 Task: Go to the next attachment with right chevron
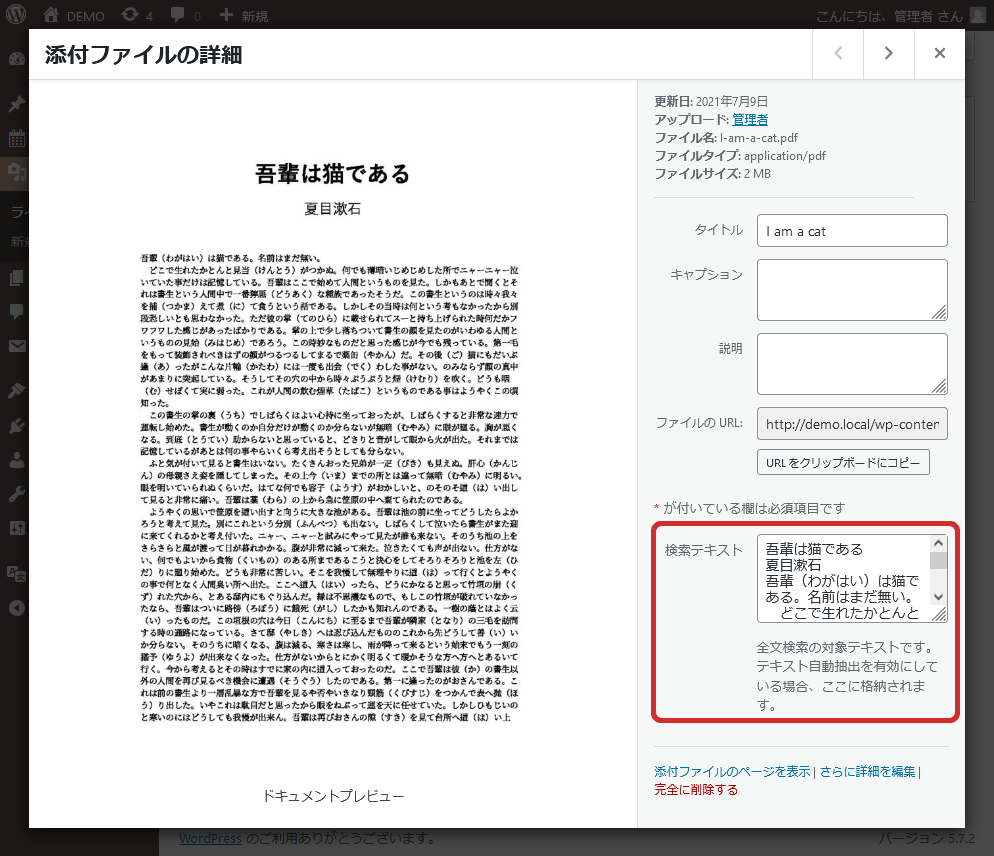click(x=889, y=54)
